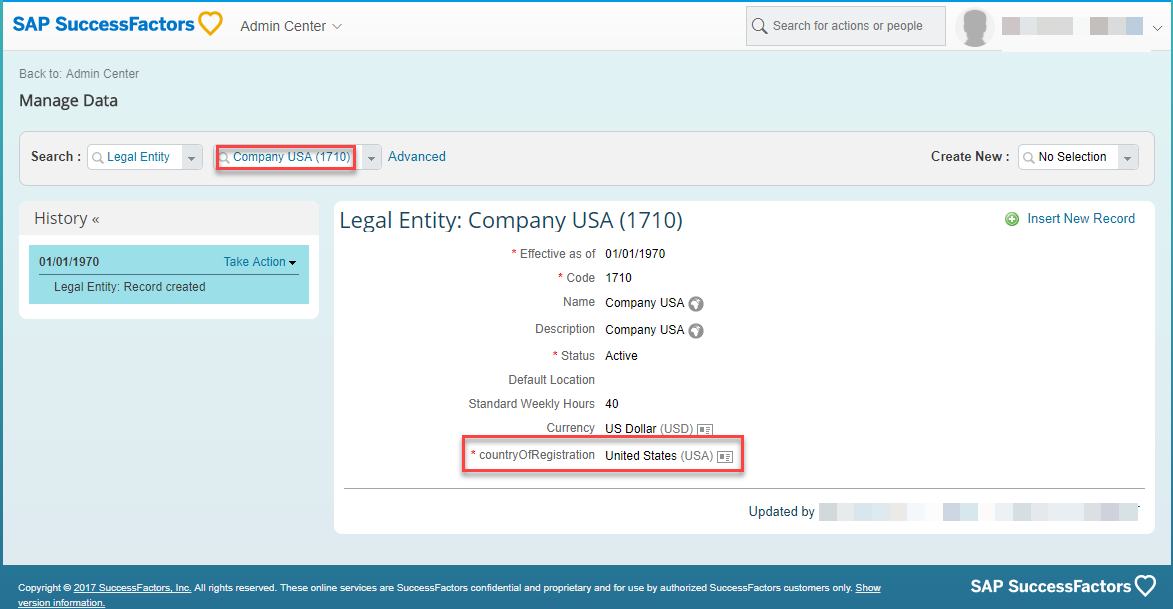Click the Name value Company USA
Screen dimensions: 1173x609
pyautogui.click(x=645, y=303)
